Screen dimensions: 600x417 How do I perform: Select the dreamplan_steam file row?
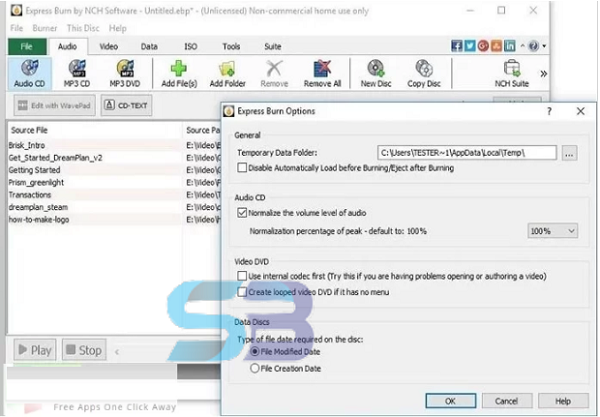click(x=95, y=207)
